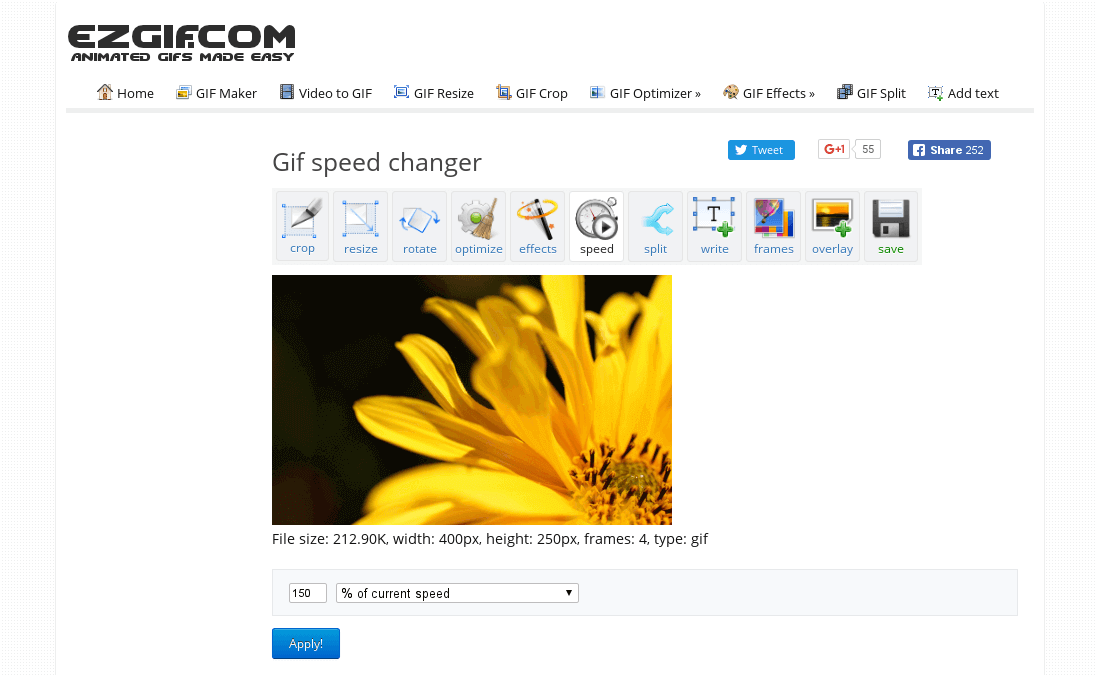Select the effects tool

click(537, 225)
